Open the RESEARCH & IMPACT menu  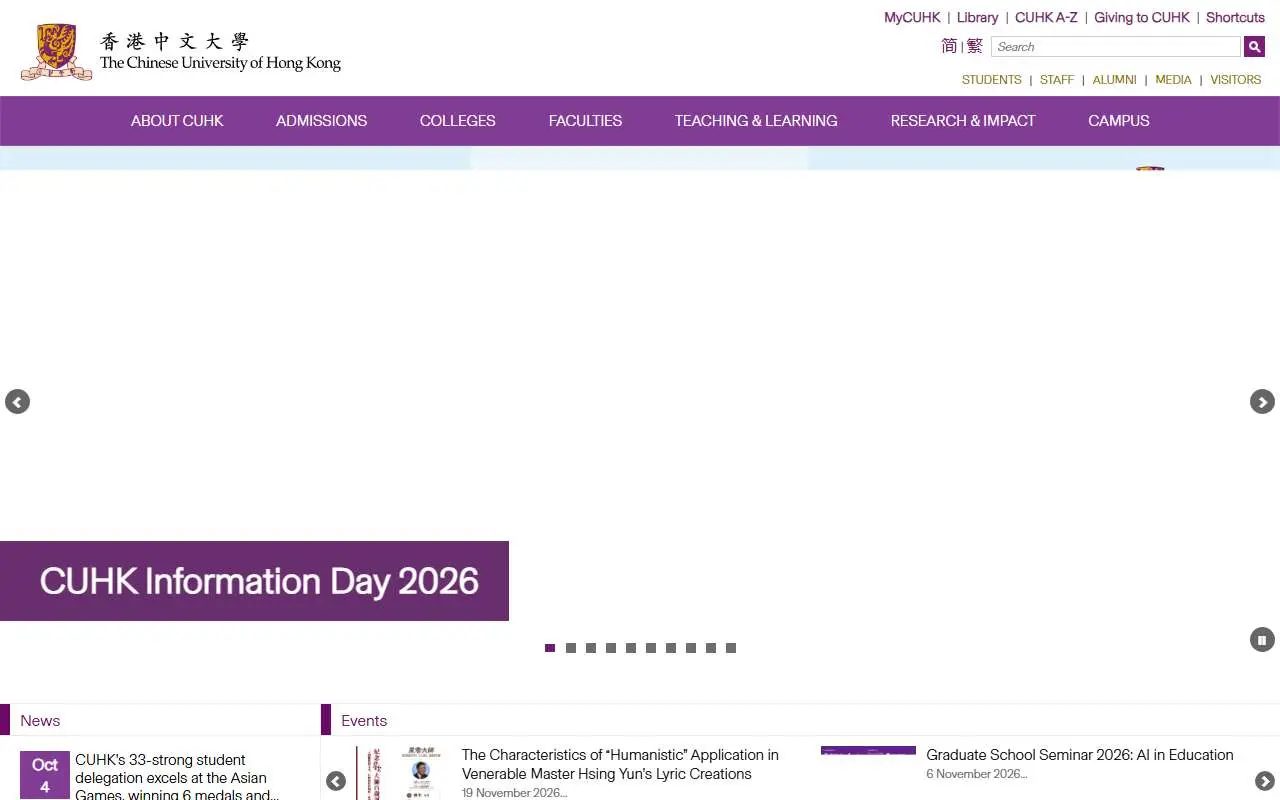(963, 121)
